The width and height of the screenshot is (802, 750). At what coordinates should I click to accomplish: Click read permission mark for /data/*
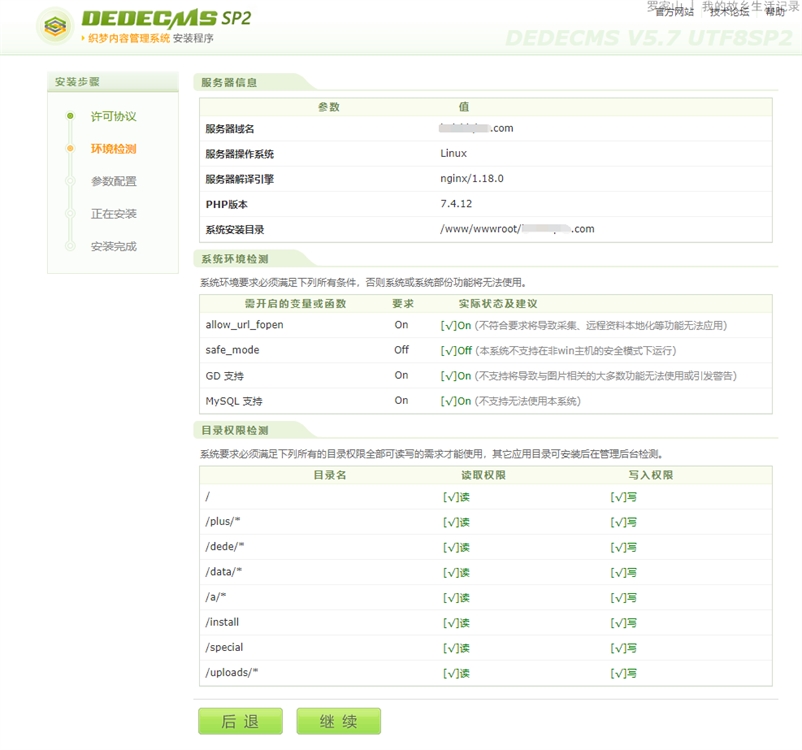(x=456, y=572)
